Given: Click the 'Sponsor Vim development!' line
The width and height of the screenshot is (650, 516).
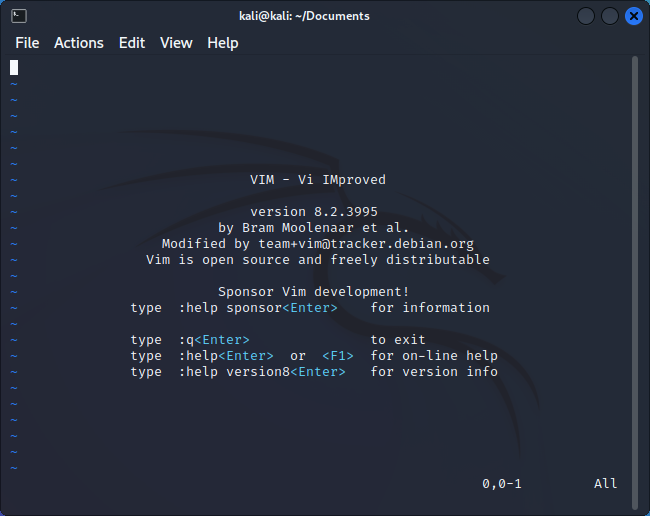Looking at the screenshot, I should [314, 292].
